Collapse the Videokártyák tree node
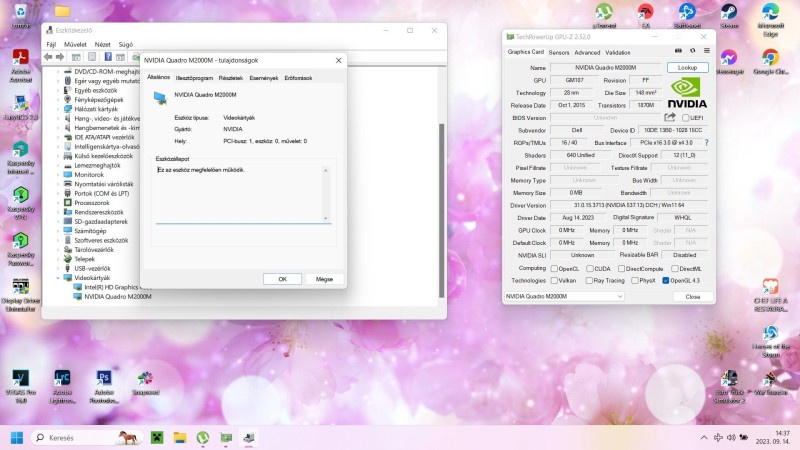Screen dimensions: 800x450 [58, 278]
